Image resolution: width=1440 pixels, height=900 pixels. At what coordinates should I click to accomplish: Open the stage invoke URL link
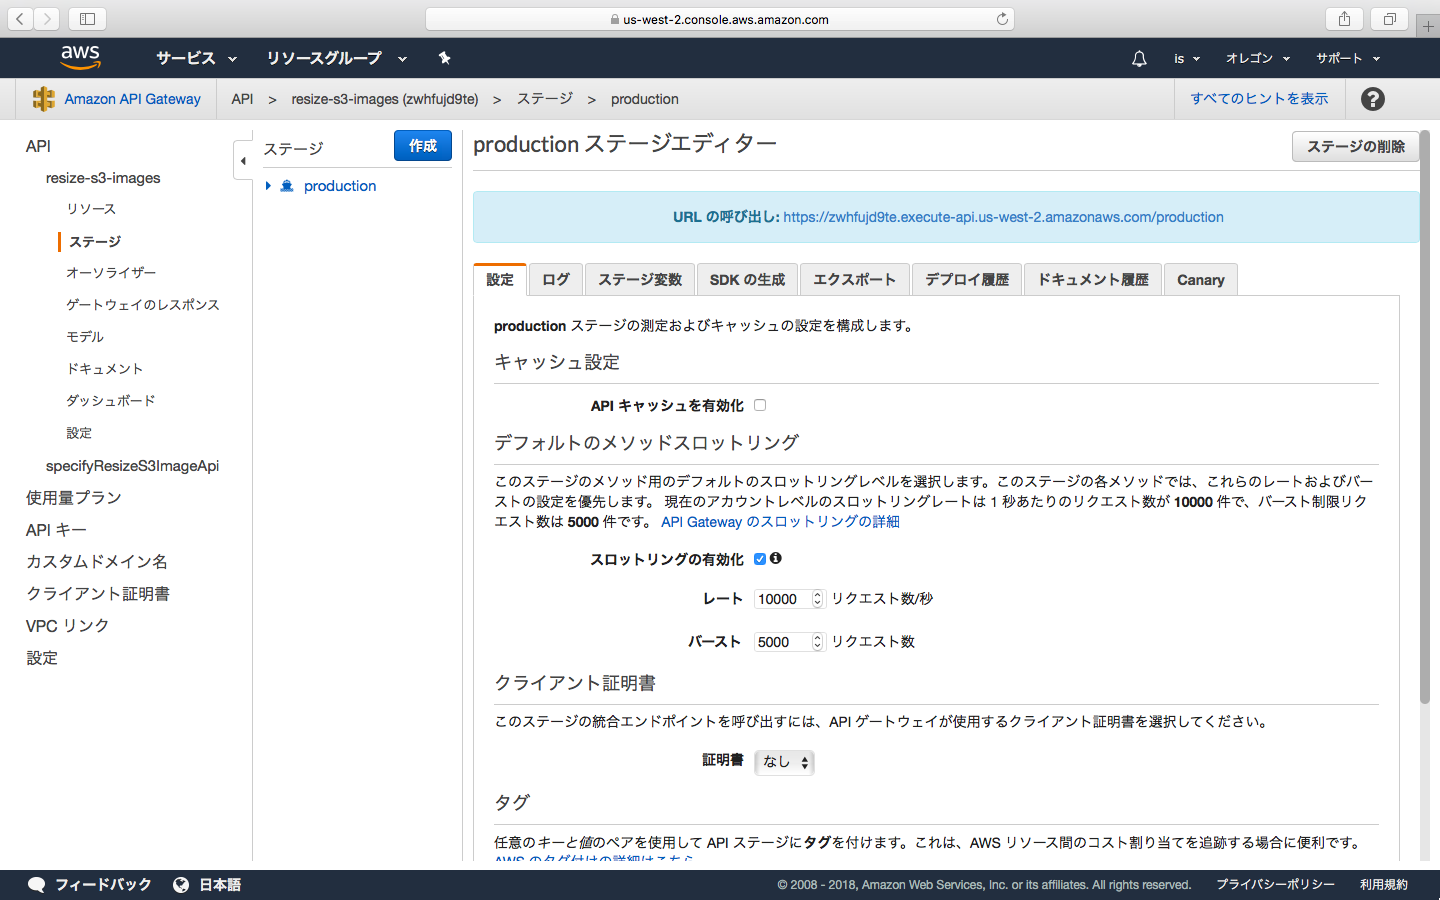(1003, 217)
